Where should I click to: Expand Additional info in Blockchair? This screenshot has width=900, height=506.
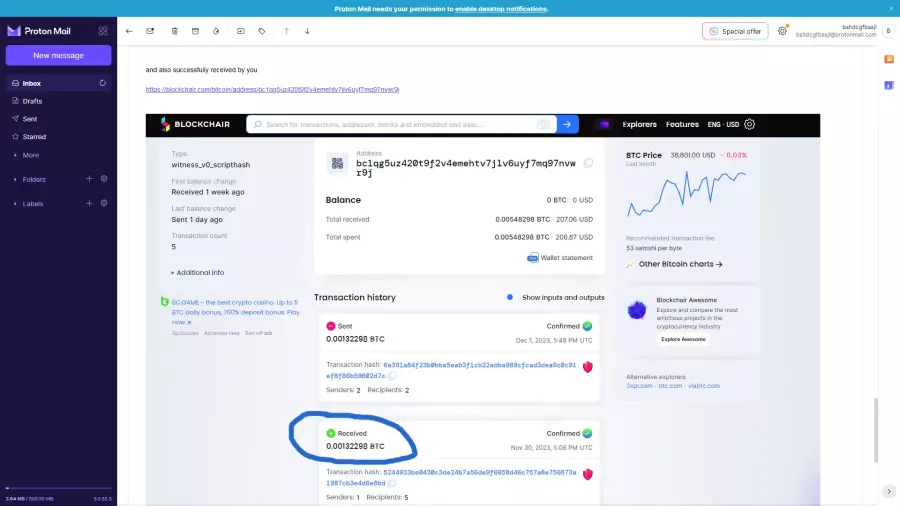point(198,273)
